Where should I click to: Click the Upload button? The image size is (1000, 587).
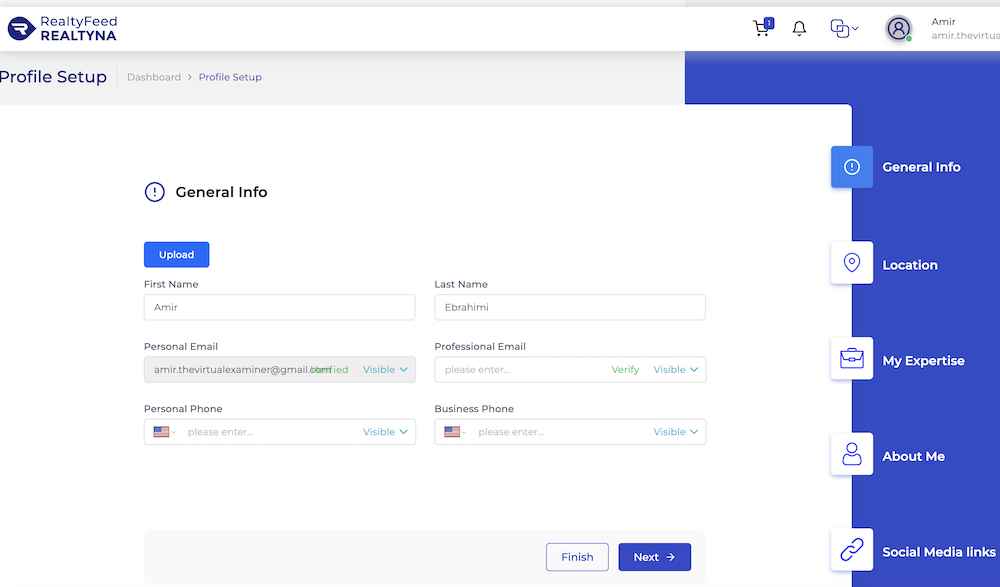point(177,255)
